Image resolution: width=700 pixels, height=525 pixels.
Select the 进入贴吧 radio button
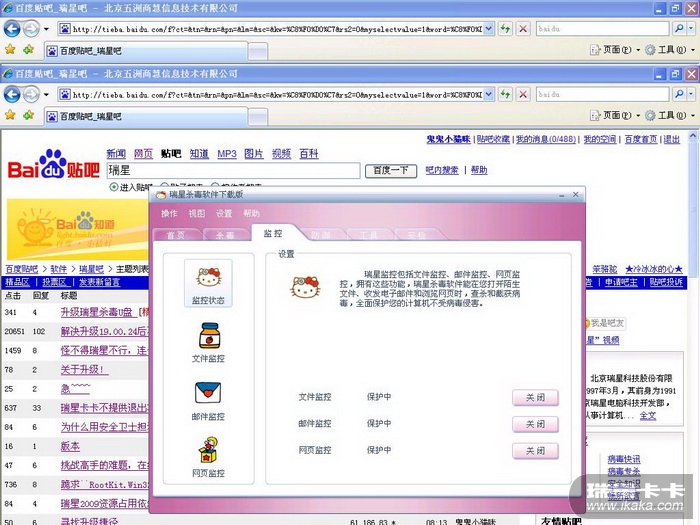click(x=114, y=187)
